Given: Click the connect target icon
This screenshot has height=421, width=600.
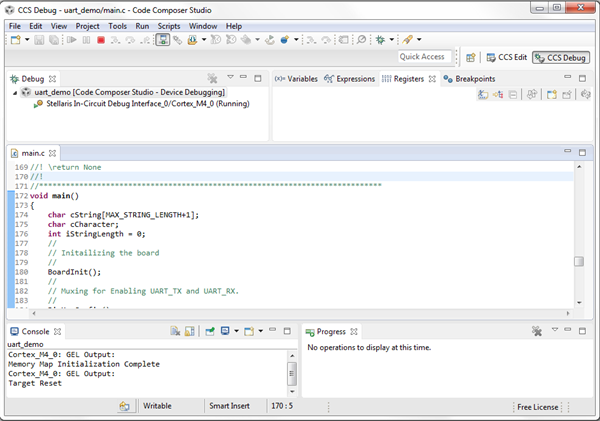Looking at the screenshot, I should pyautogui.click(x=178, y=40).
